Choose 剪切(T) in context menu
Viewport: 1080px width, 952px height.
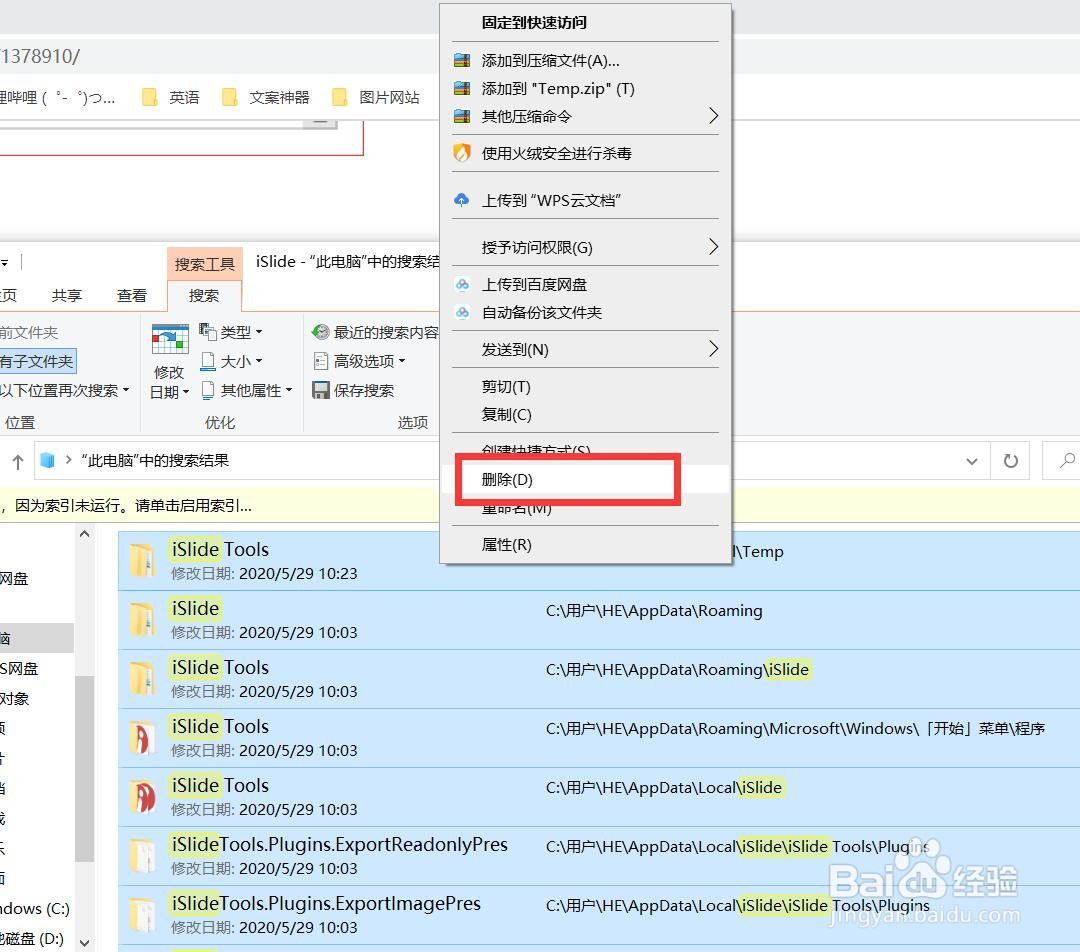click(585, 386)
